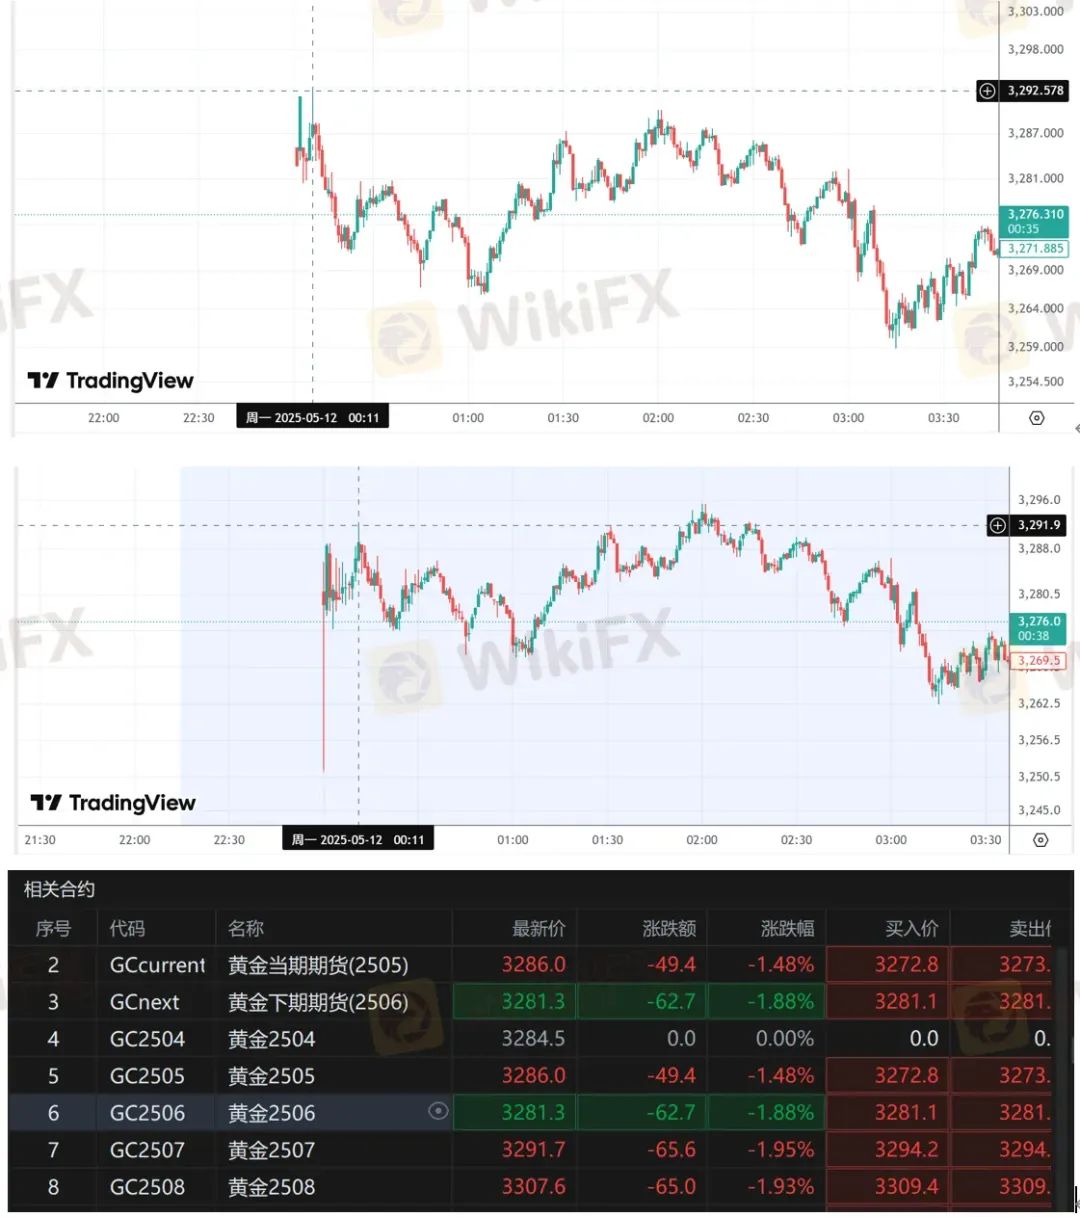Image resolution: width=1080 pixels, height=1217 pixels.
Task: Open lower chart time-axis settings gear
Action: pyautogui.click(x=1040, y=840)
